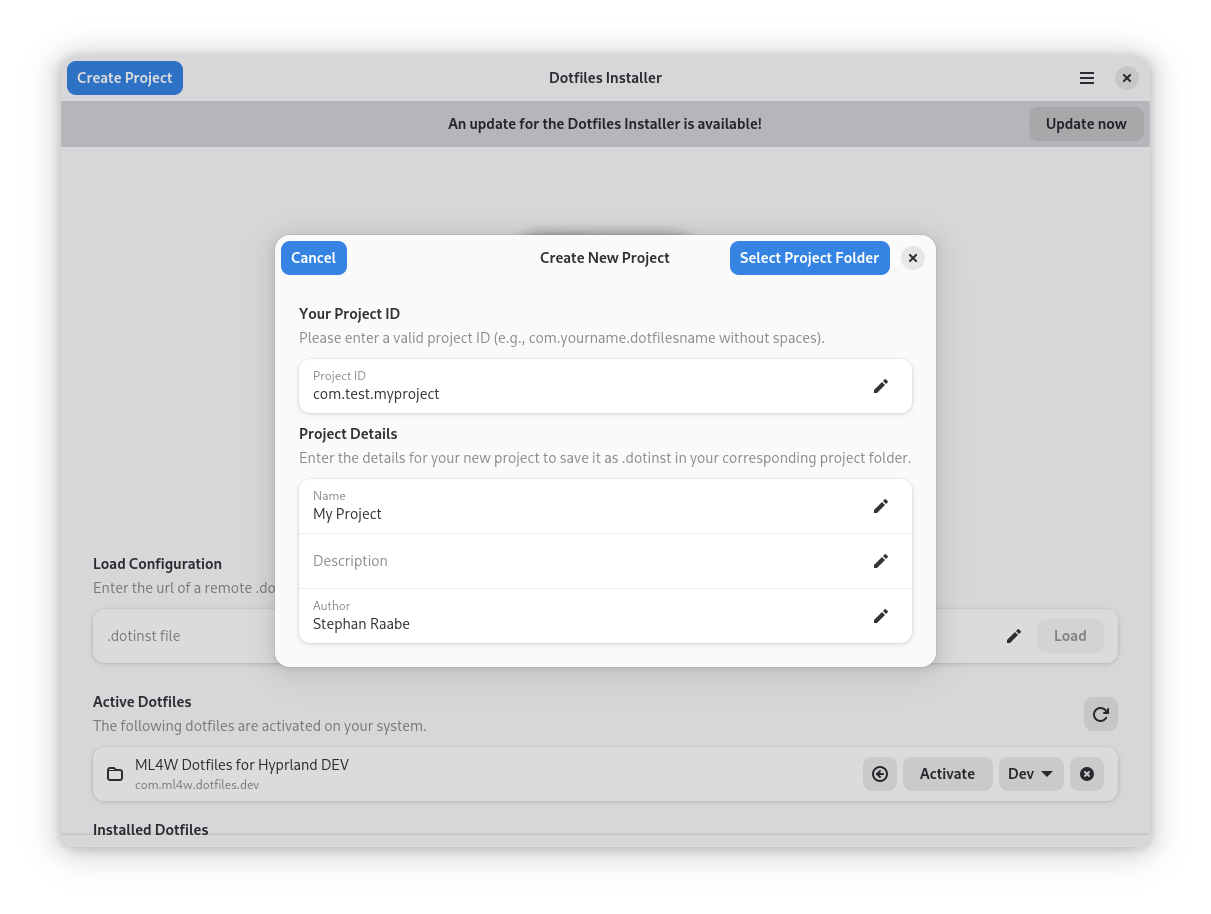Click the edit pencil next to Author

[x=880, y=616]
